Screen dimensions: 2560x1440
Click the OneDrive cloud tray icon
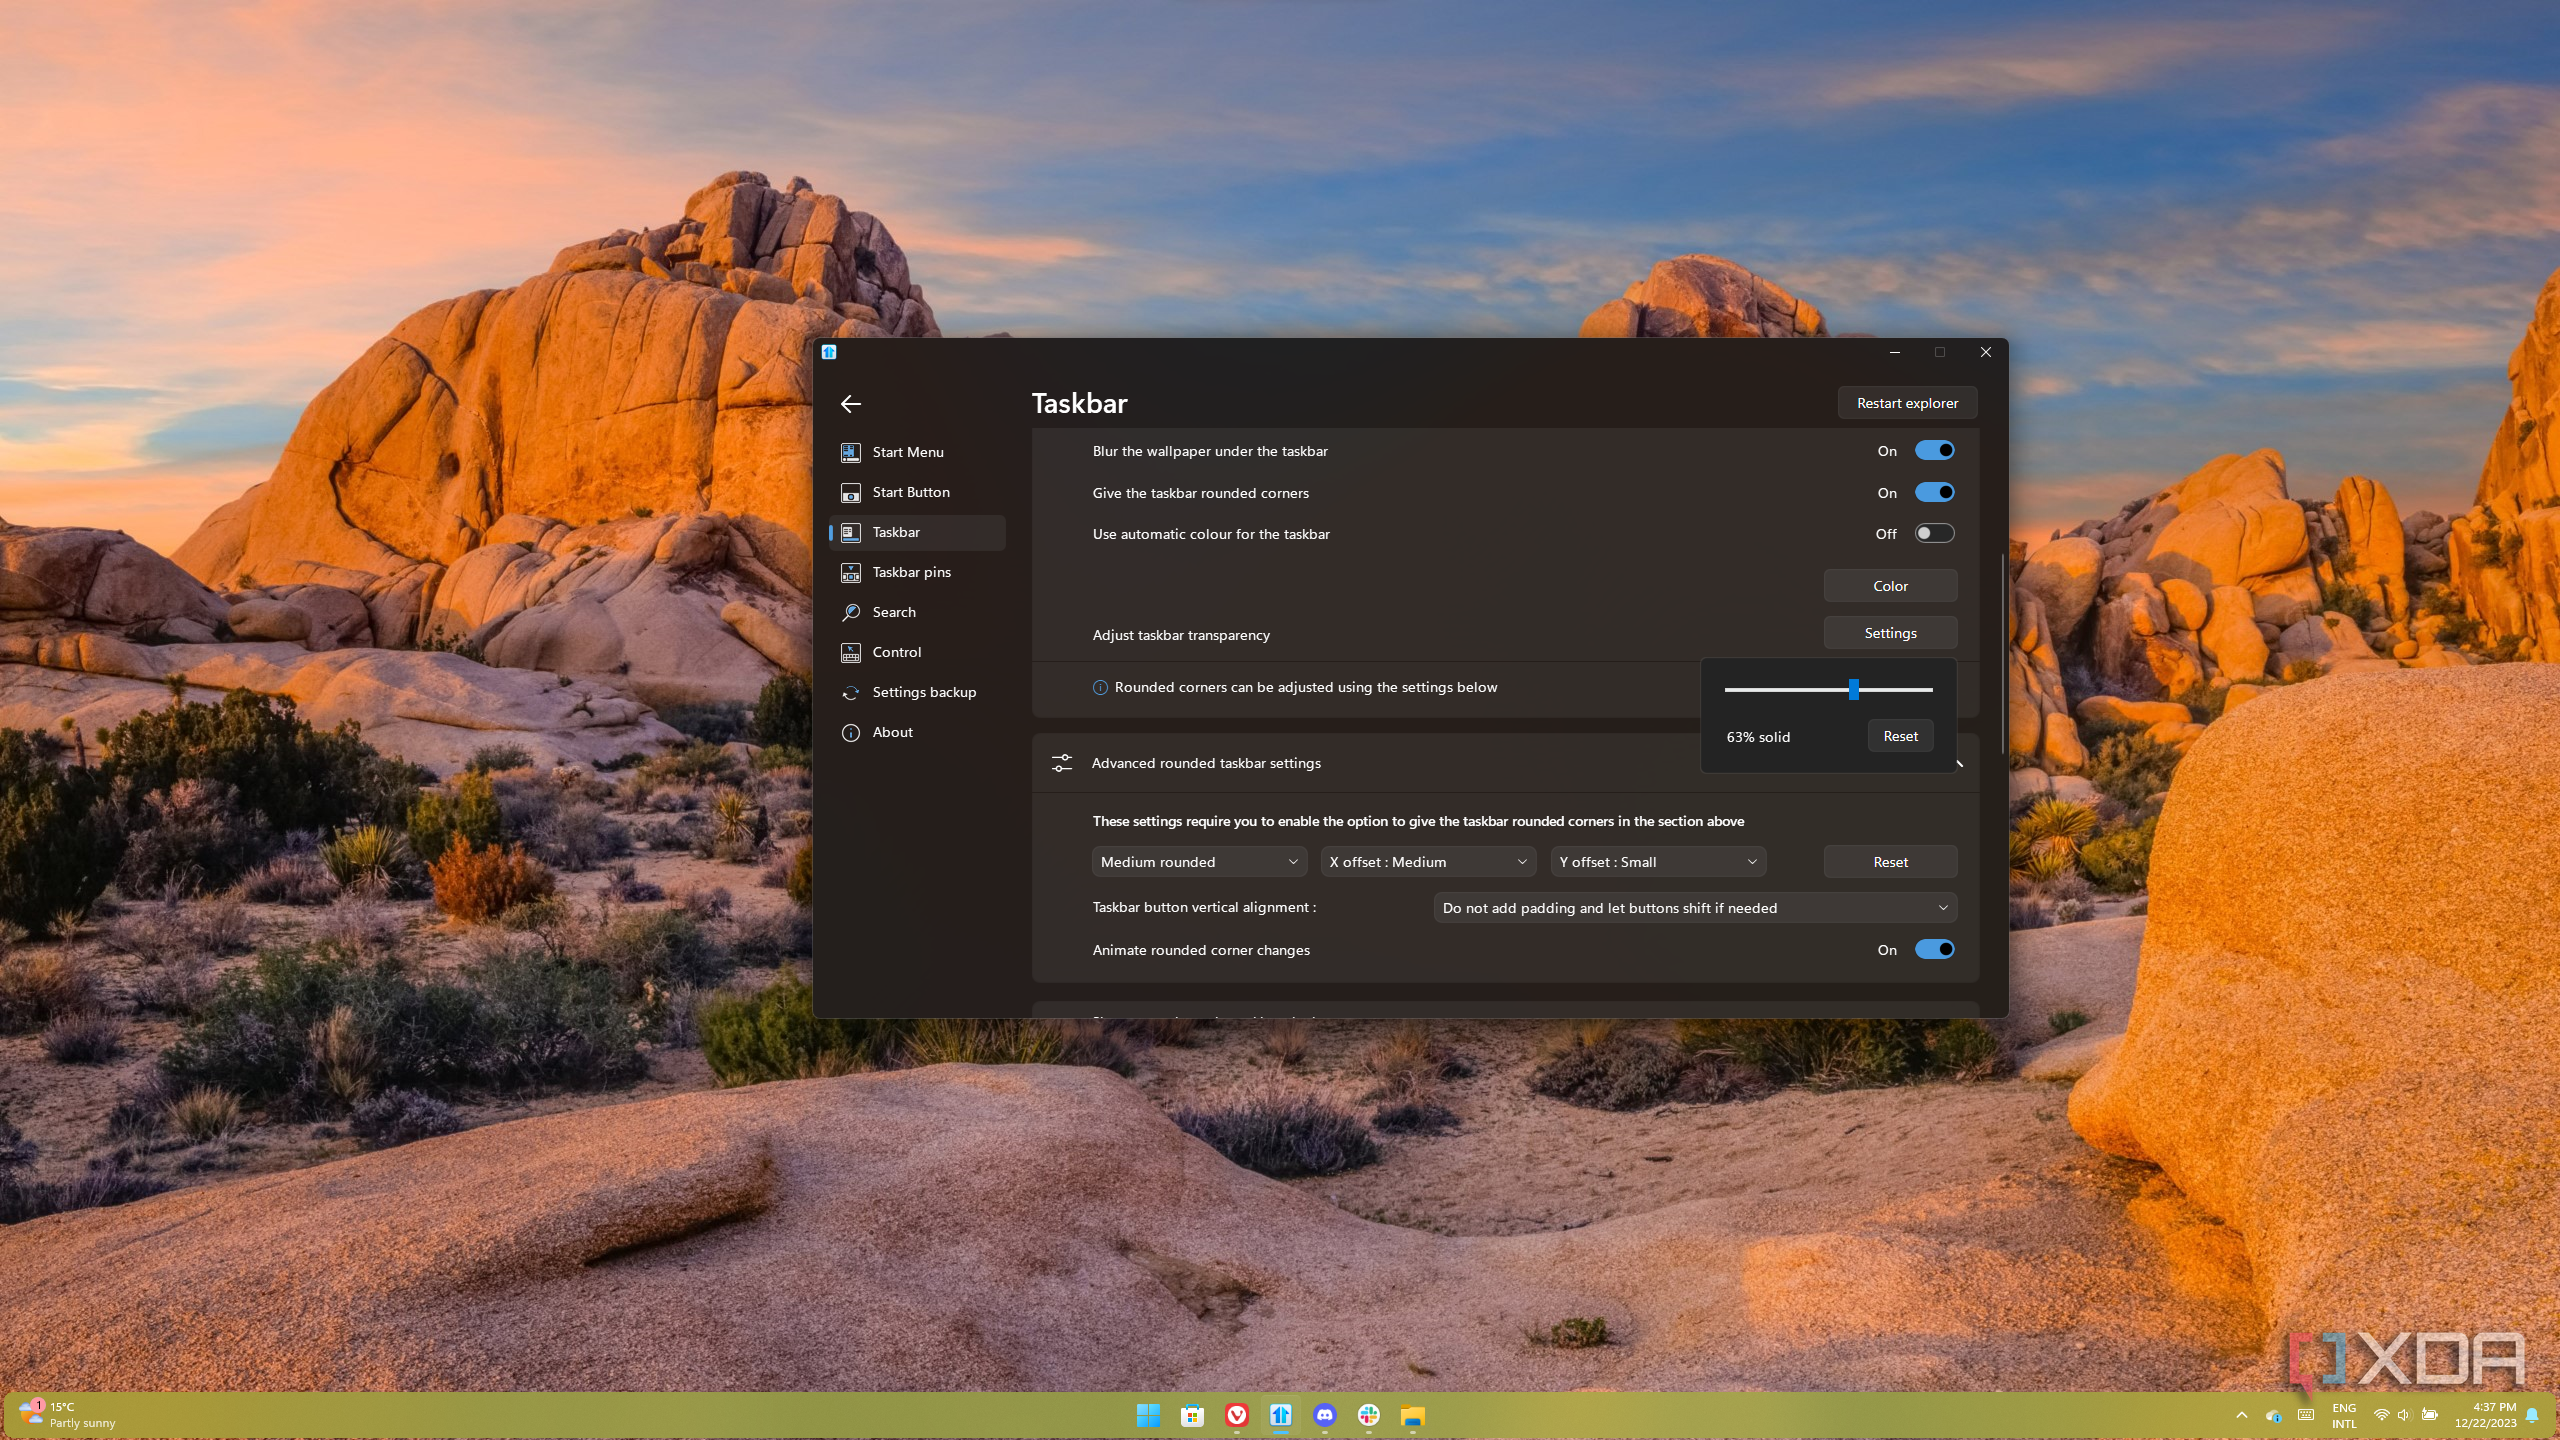click(x=2273, y=1415)
